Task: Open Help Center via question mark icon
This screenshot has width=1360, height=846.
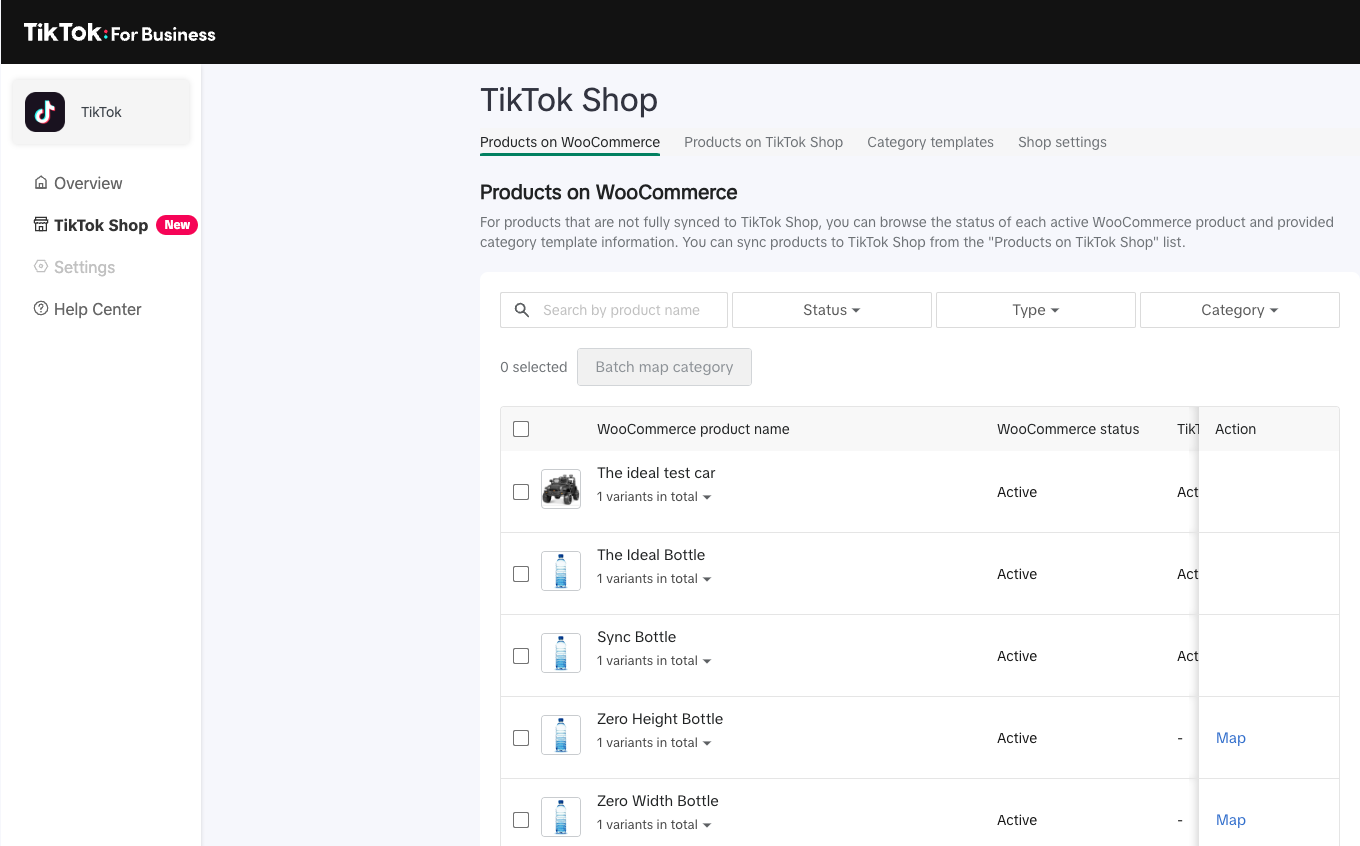Action: [x=41, y=309]
